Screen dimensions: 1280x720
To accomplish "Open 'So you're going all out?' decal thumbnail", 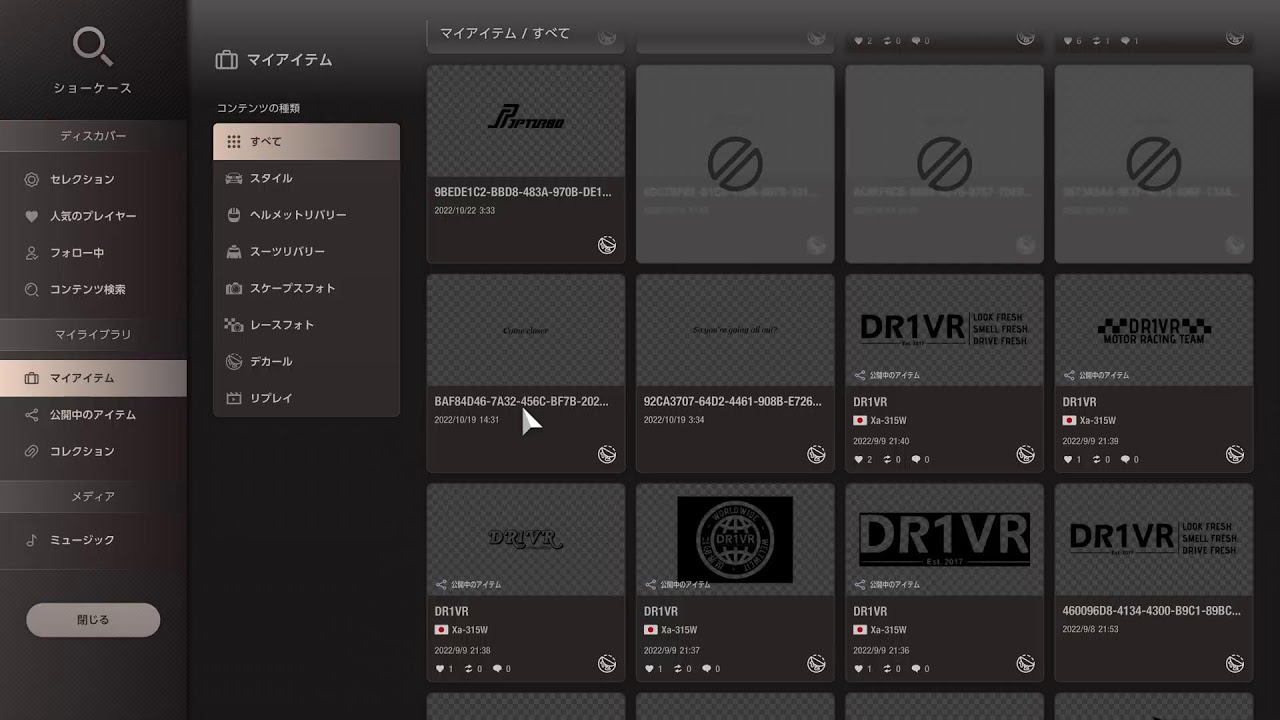I will pos(735,330).
